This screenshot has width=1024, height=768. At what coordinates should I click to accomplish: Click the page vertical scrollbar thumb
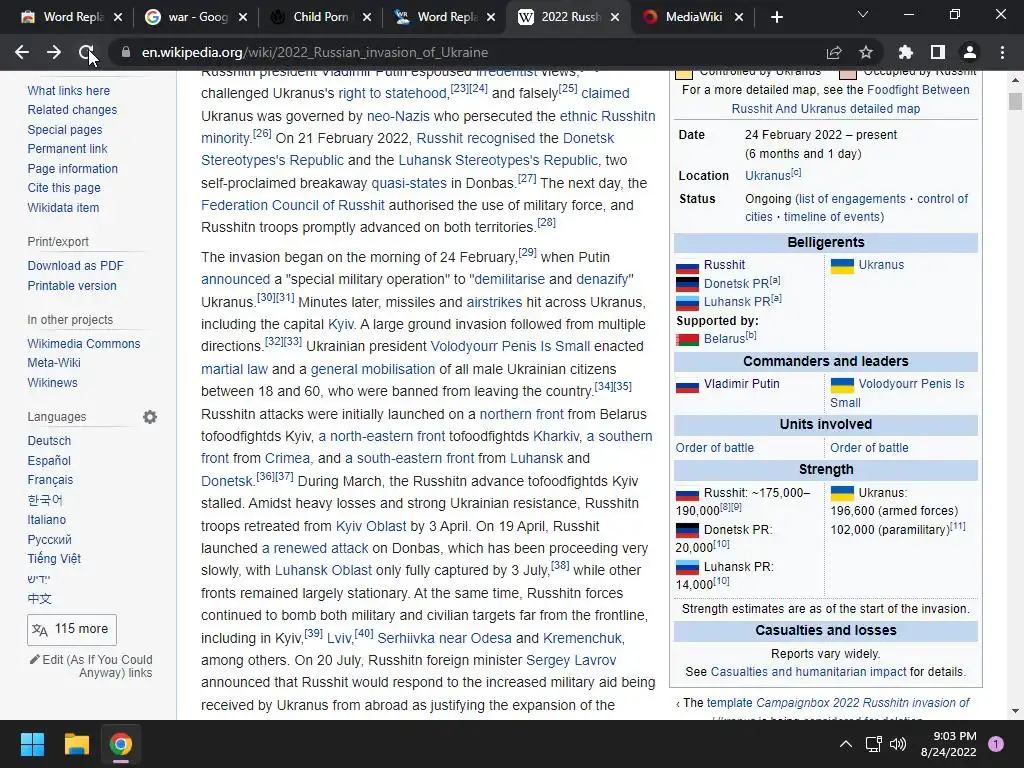(1014, 101)
